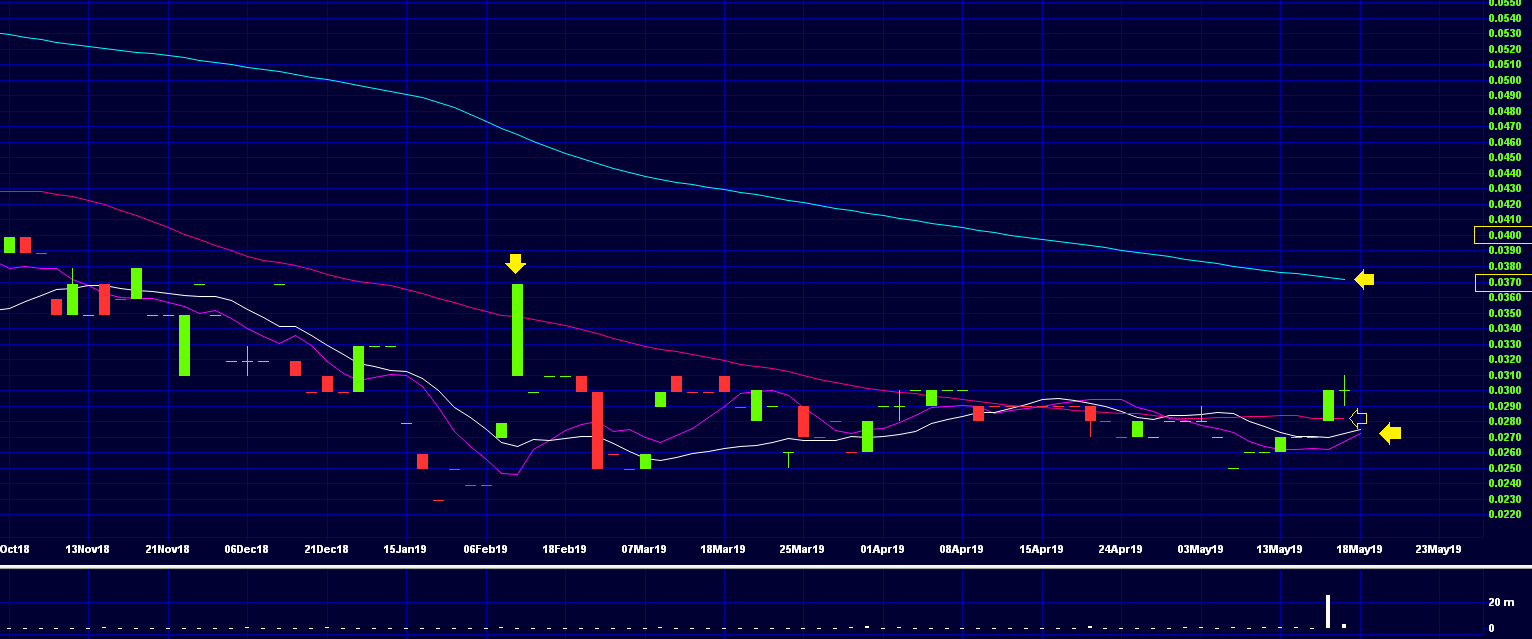Click the 15Jan19 date label
Screen dimensions: 1532x639
point(406,549)
